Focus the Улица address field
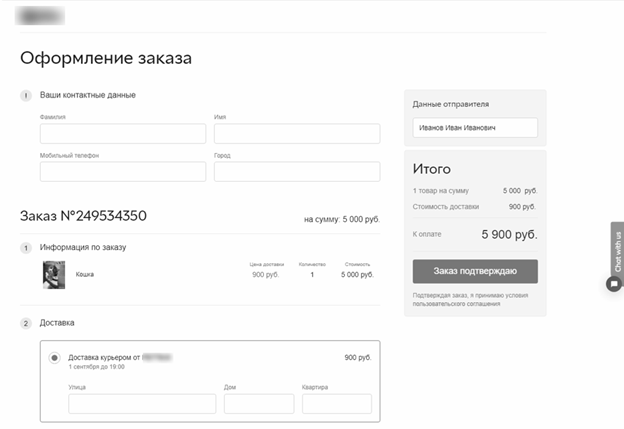624x429 pixels. (142, 404)
